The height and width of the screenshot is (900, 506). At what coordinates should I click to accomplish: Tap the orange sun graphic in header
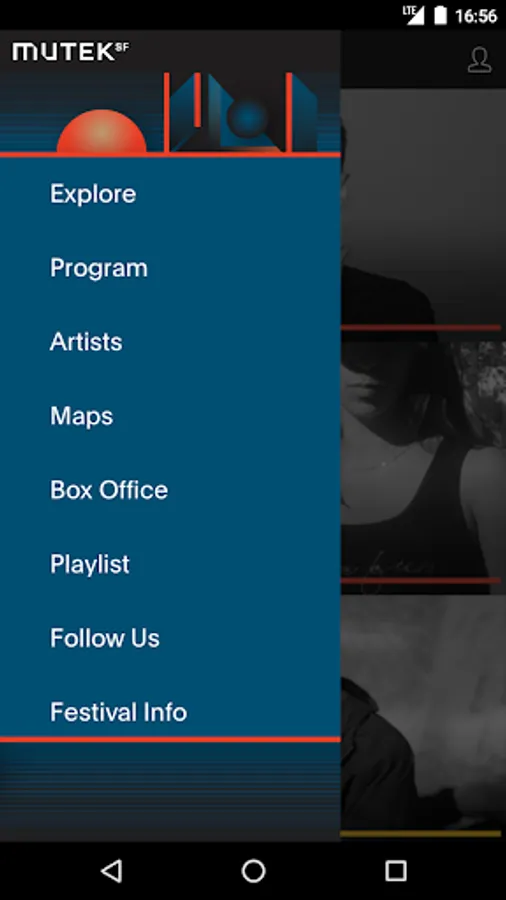pyautogui.click(x=102, y=131)
